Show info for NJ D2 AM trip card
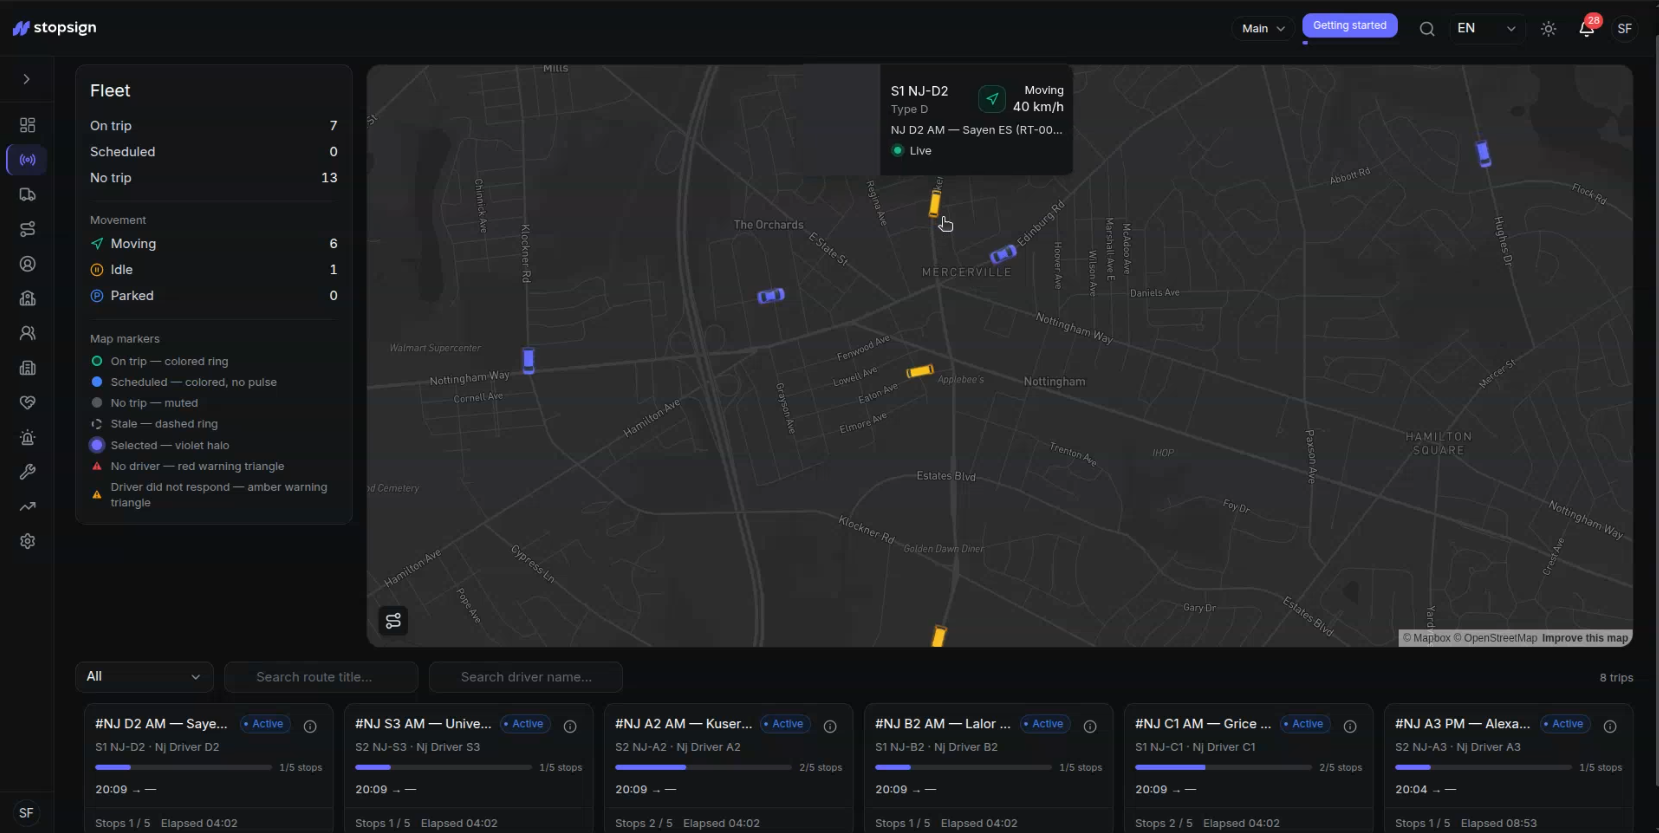Image resolution: width=1659 pixels, height=833 pixels. tap(310, 727)
